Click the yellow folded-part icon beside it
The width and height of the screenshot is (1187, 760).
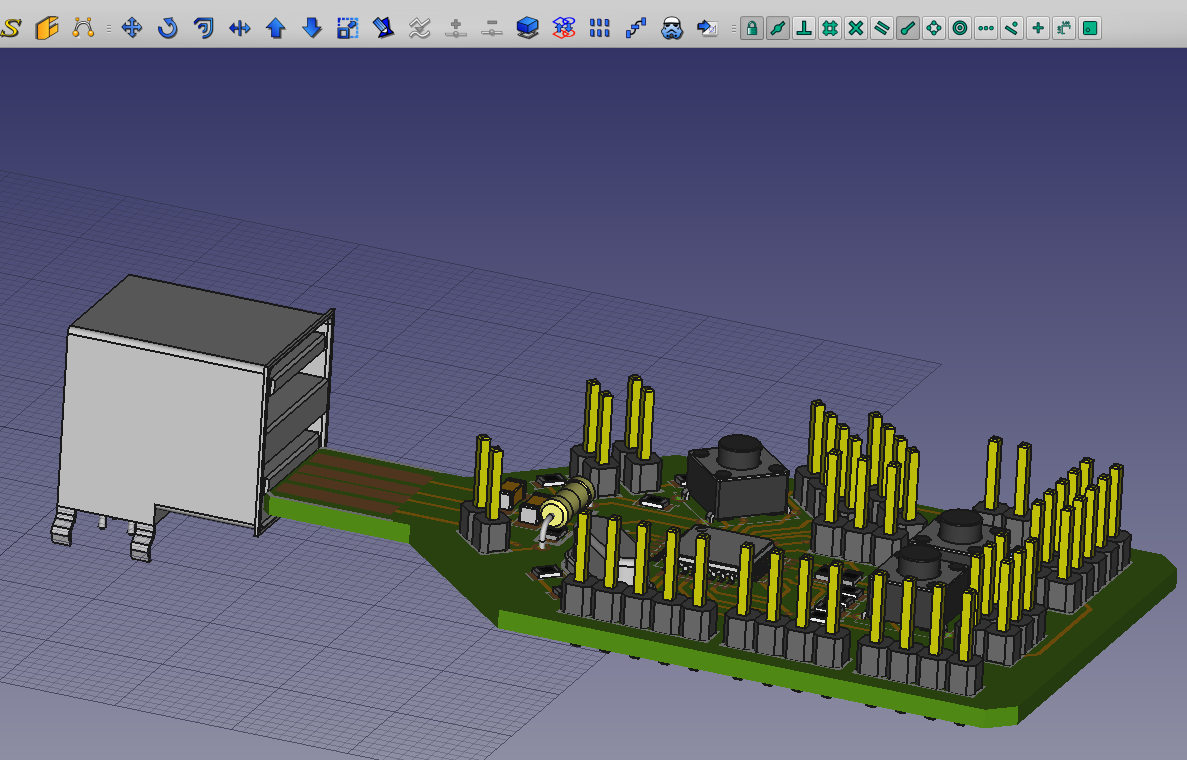pos(48,28)
